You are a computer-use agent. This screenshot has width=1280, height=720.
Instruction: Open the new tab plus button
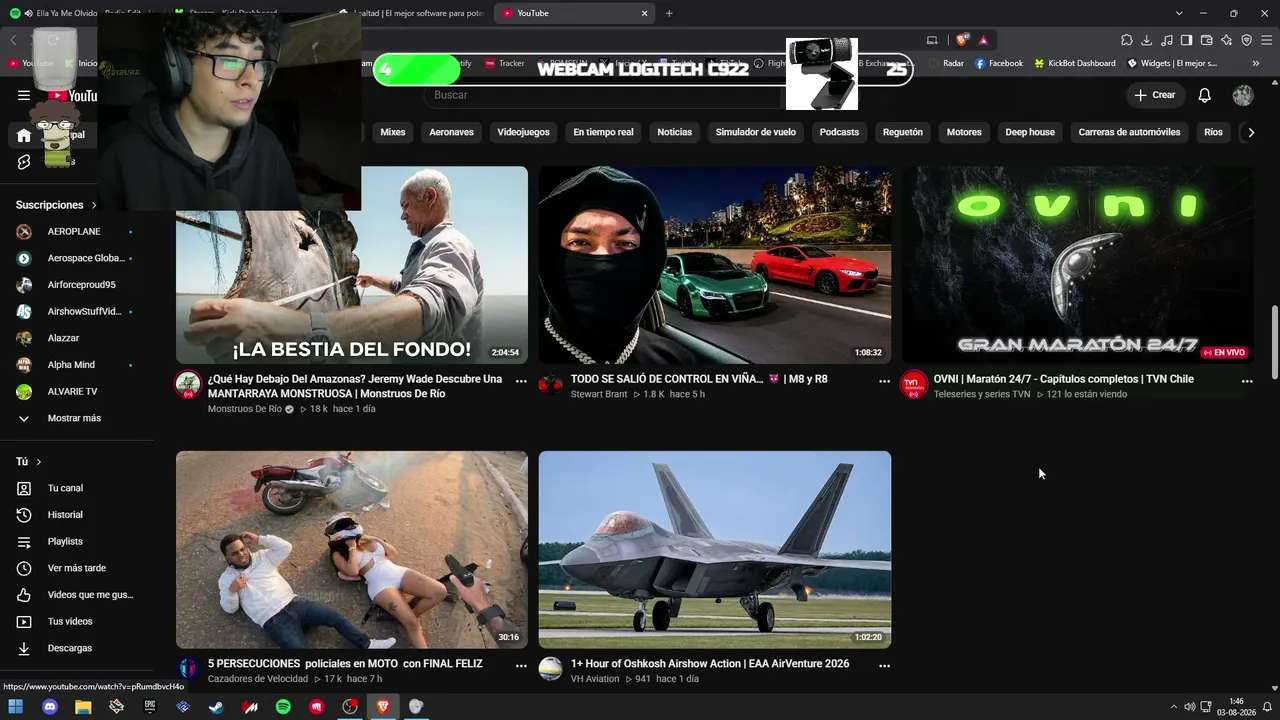click(669, 13)
